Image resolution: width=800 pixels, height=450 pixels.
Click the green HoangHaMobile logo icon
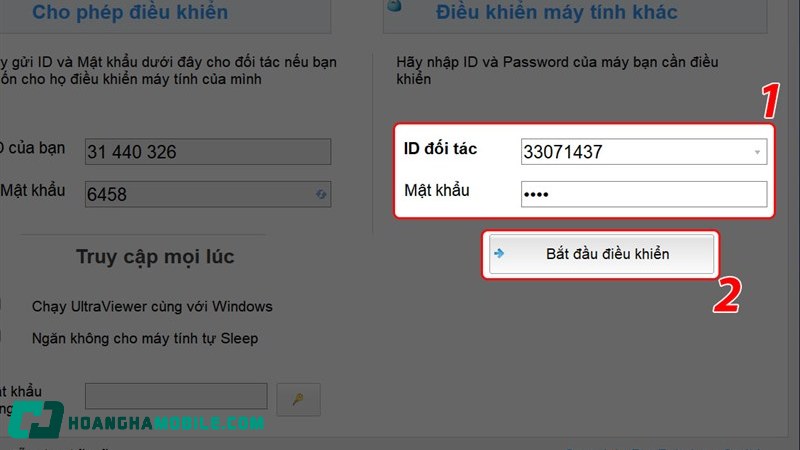(x=36, y=419)
